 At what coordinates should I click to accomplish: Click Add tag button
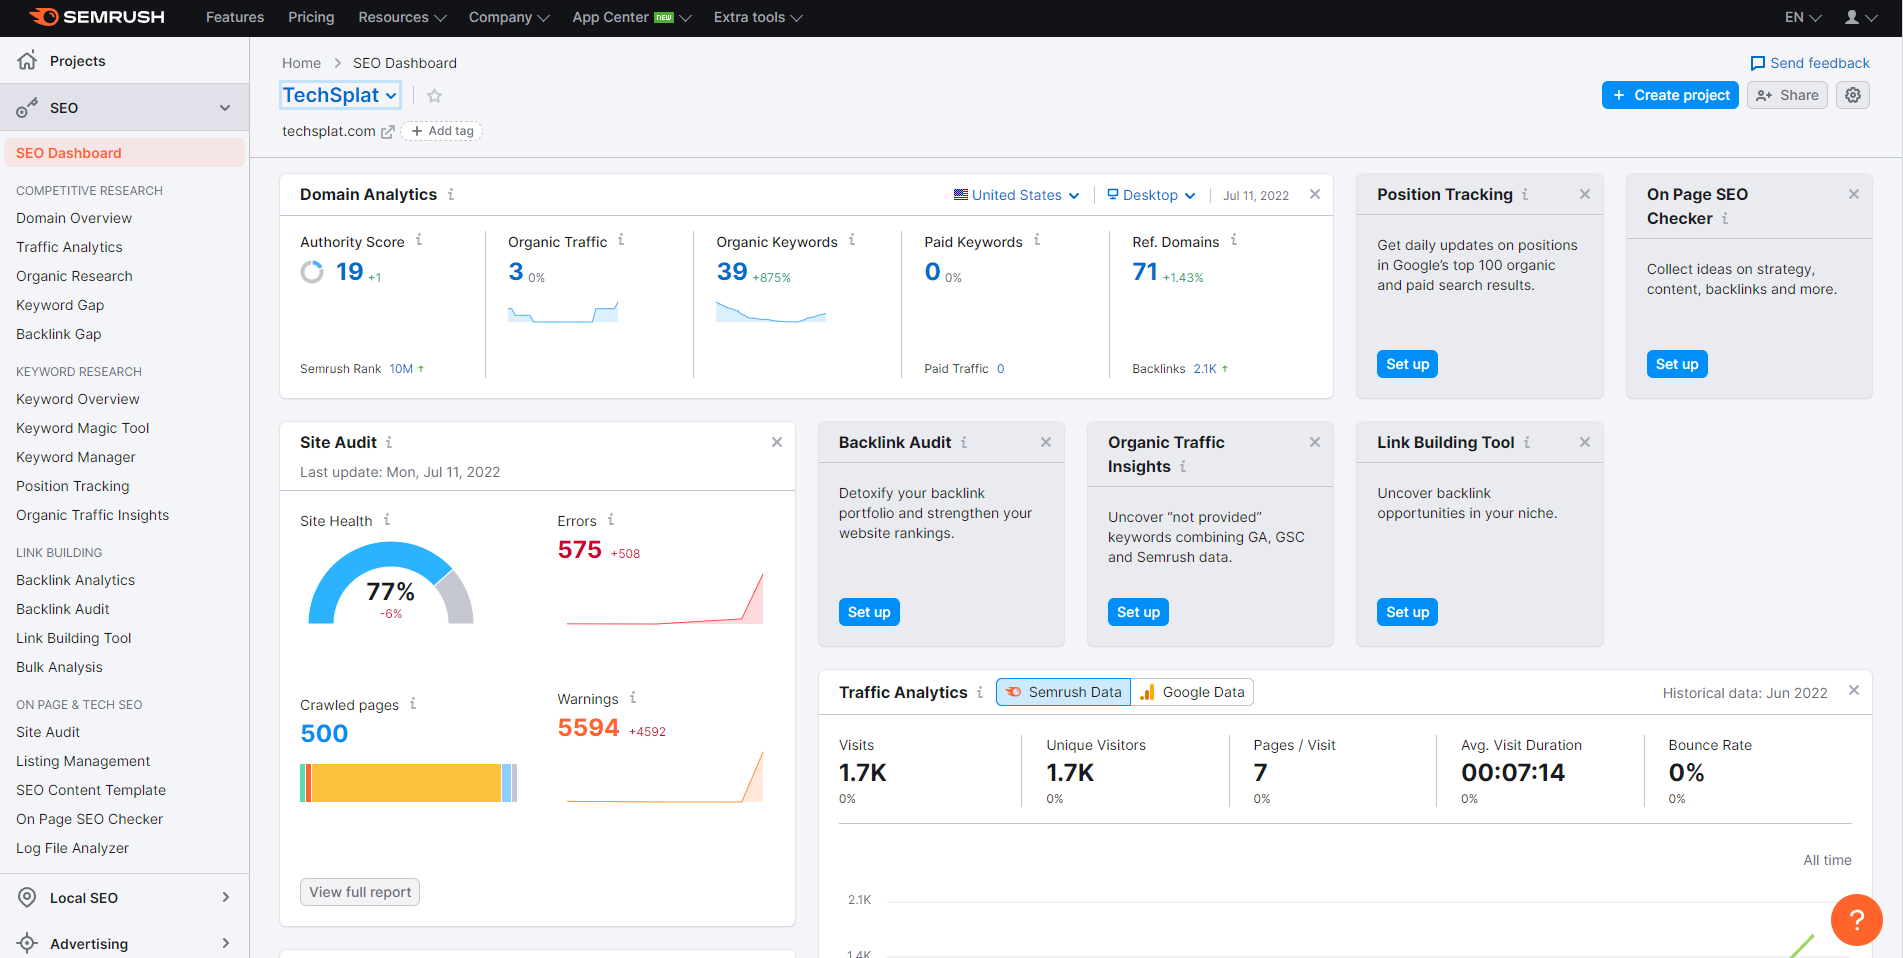coord(442,131)
